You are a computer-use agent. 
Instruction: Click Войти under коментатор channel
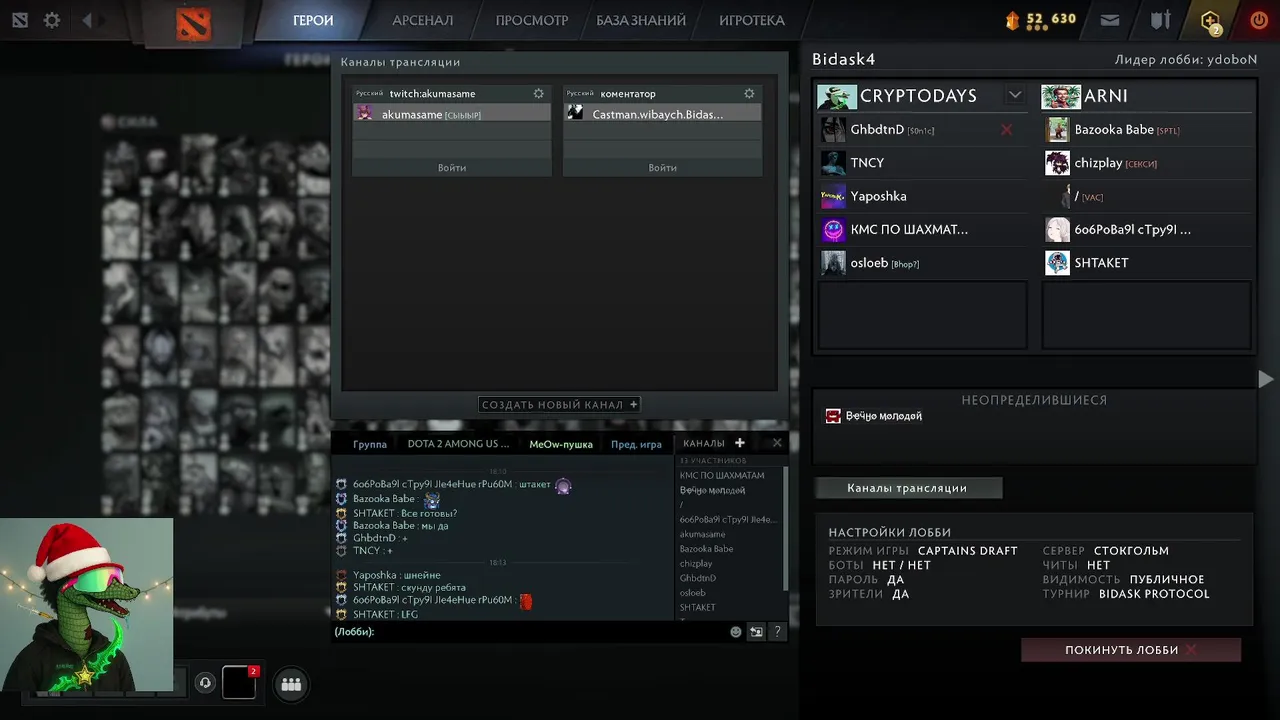click(662, 168)
